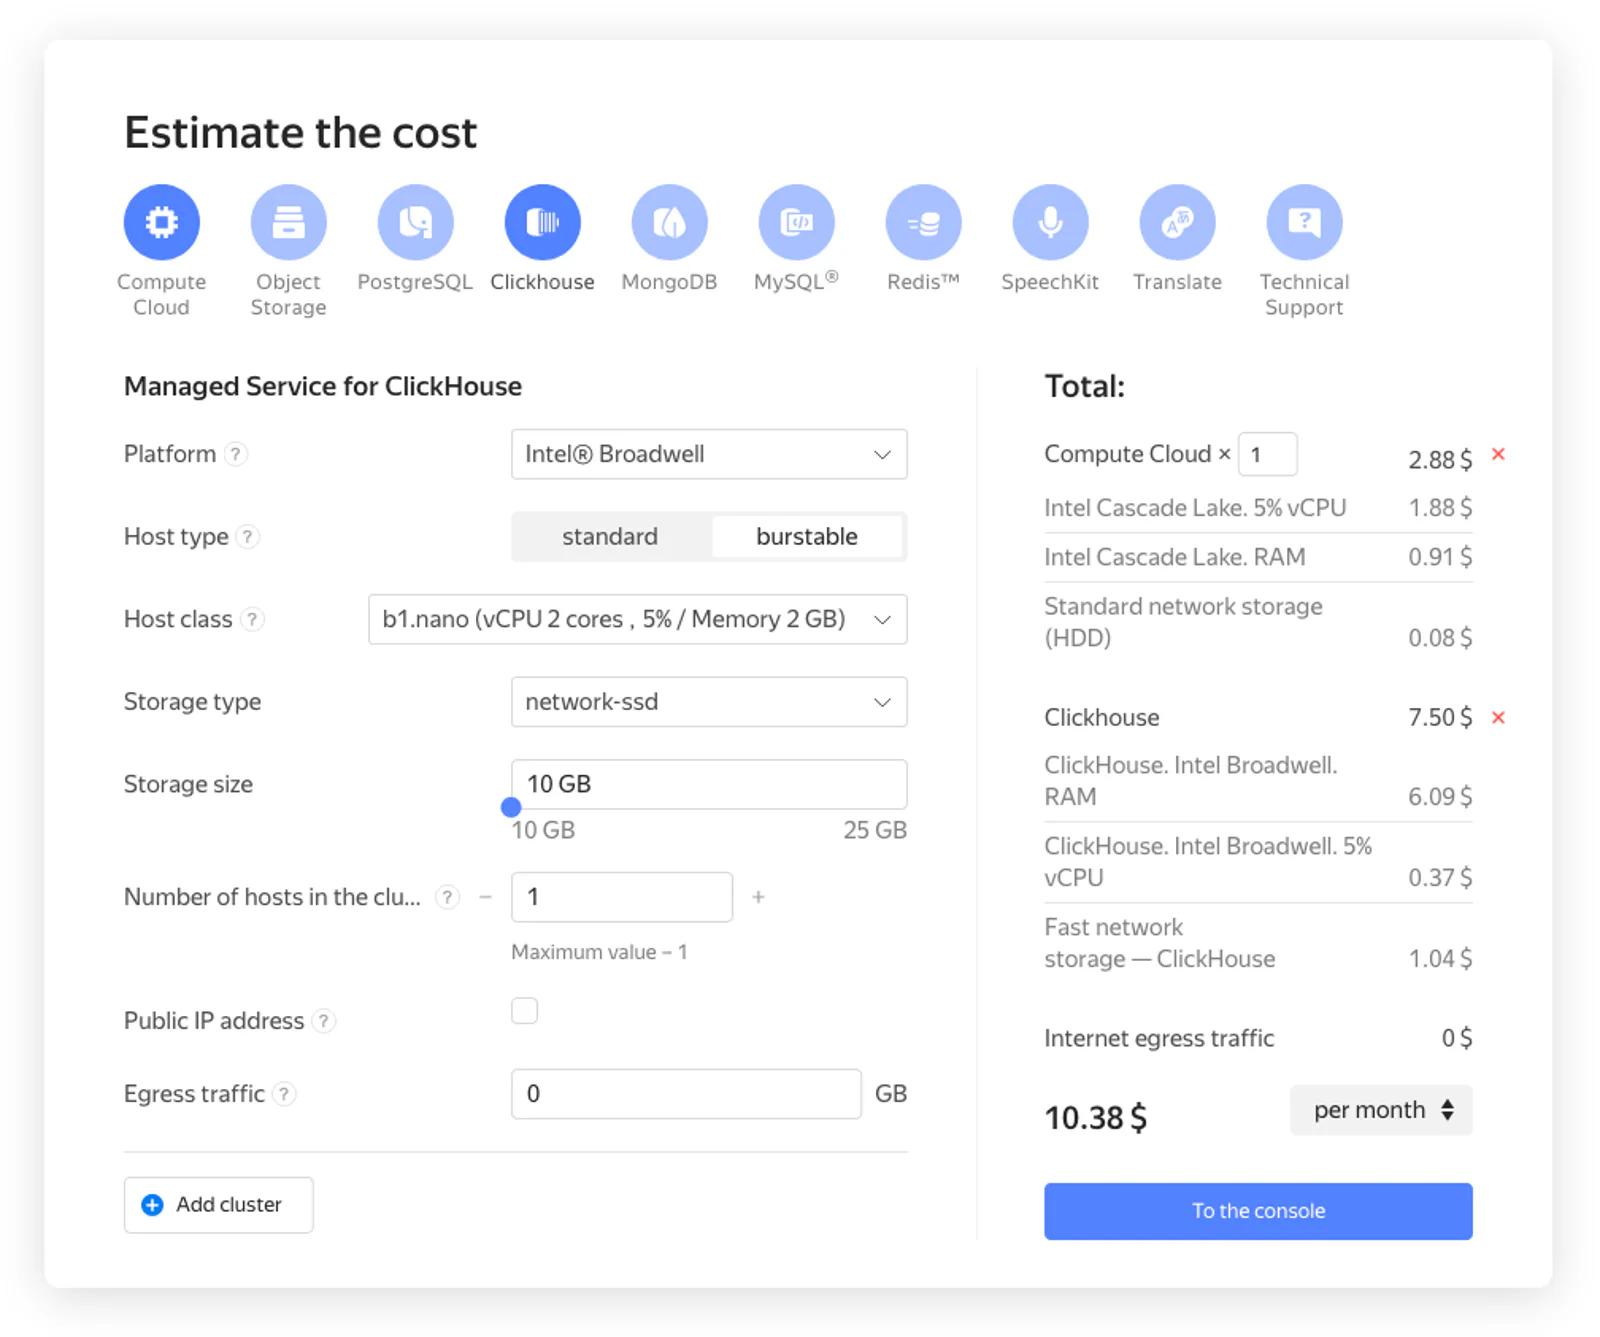The height and width of the screenshot is (1337, 1600).
Task: Change the per month billing period
Action: (x=1381, y=1110)
